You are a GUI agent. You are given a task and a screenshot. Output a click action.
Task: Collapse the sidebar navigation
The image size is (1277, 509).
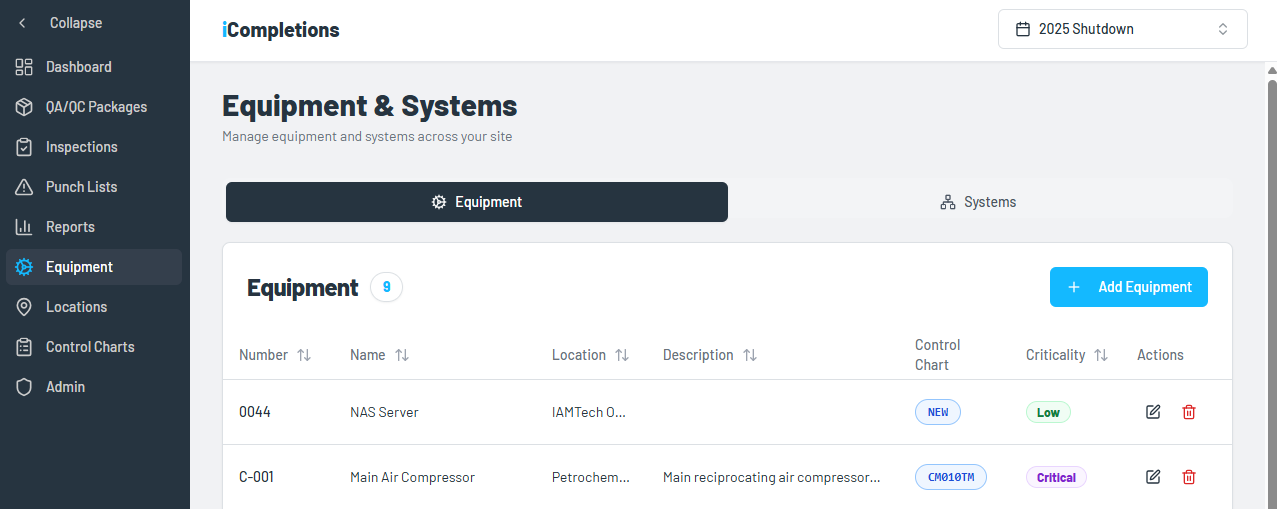60,23
